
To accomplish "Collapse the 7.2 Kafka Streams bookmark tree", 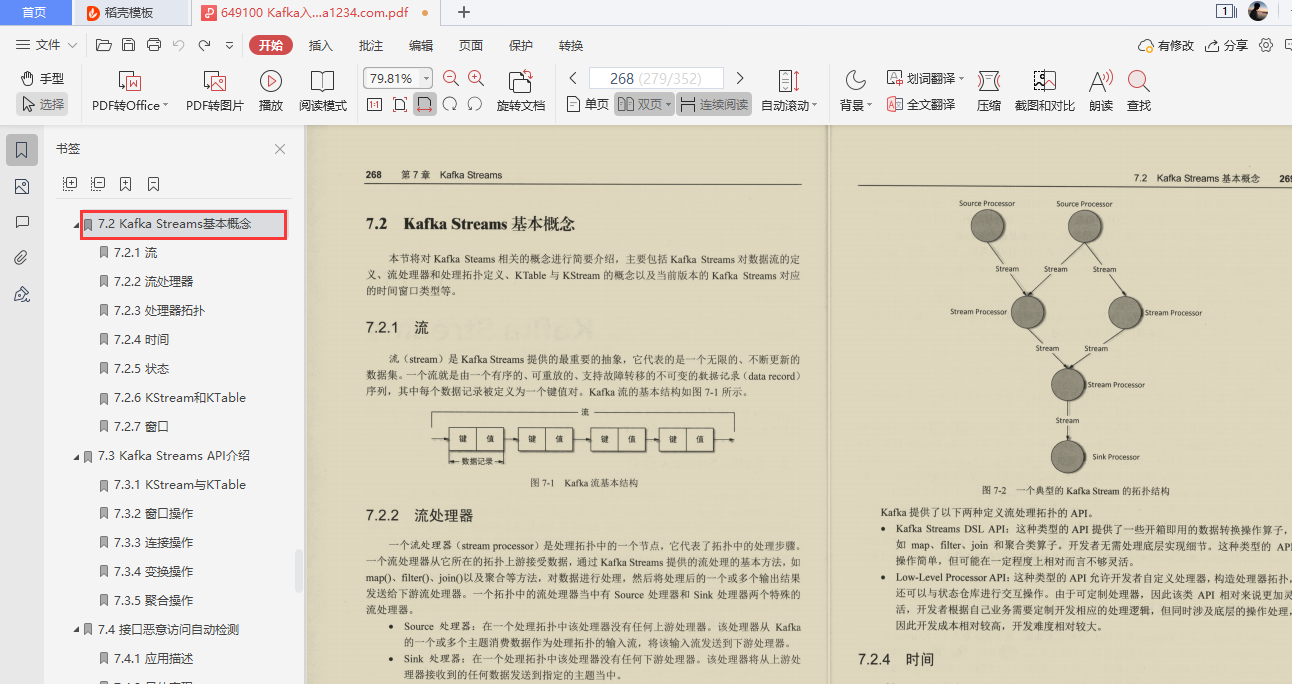I will coord(77,224).
